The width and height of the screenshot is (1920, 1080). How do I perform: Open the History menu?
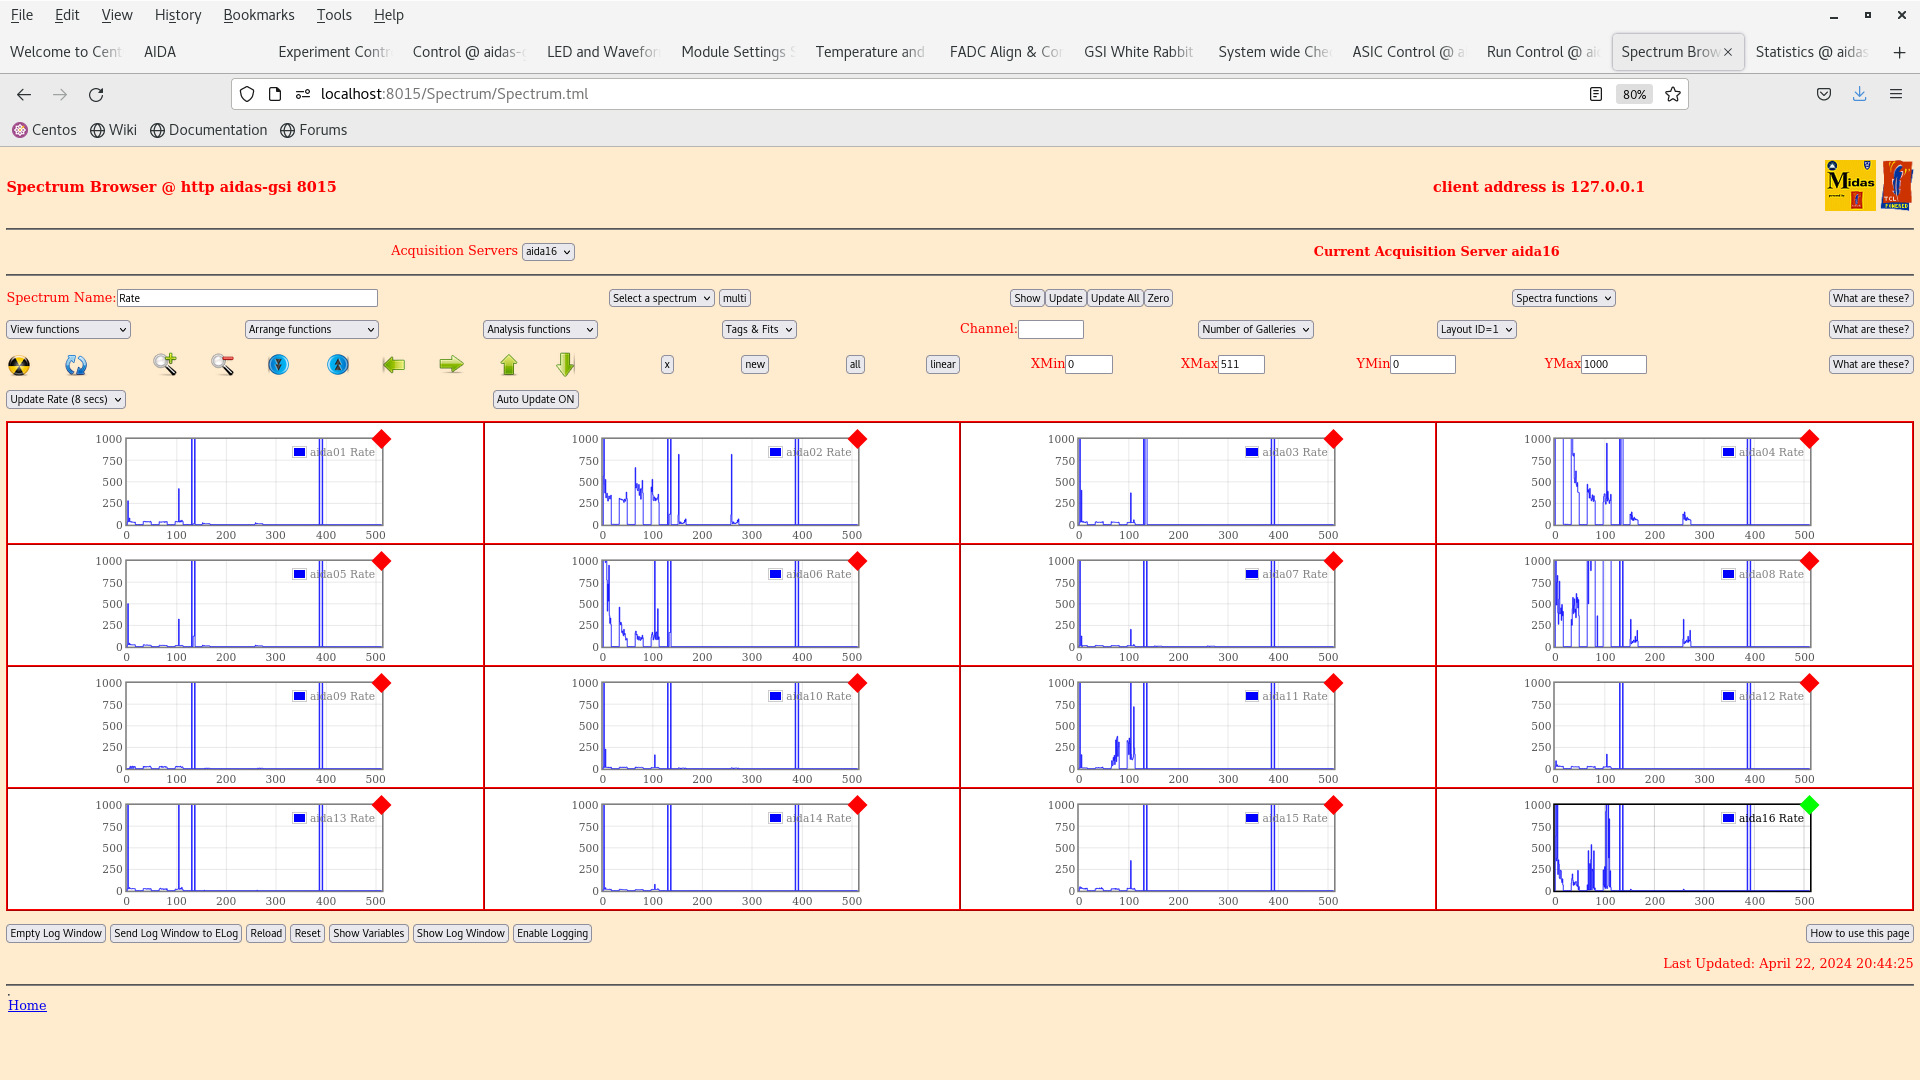pyautogui.click(x=178, y=15)
